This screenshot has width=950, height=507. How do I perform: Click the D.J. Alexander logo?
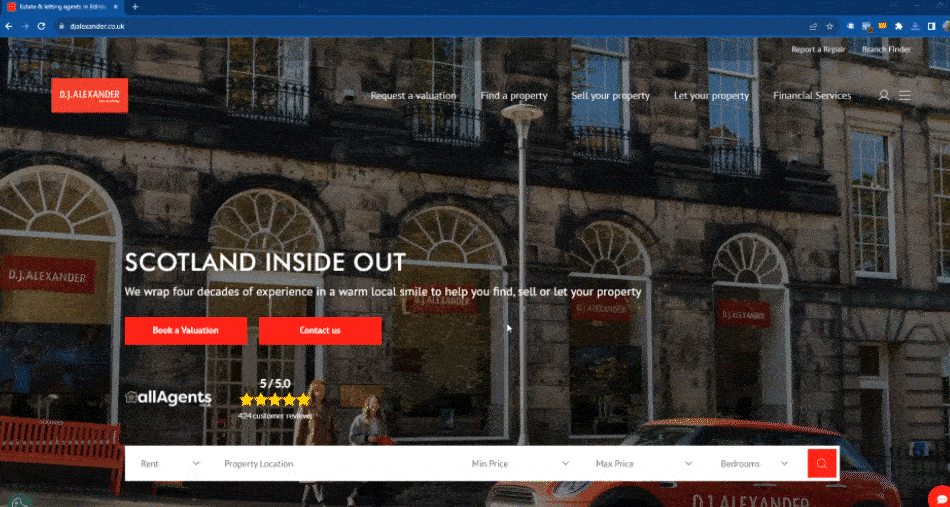90,95
